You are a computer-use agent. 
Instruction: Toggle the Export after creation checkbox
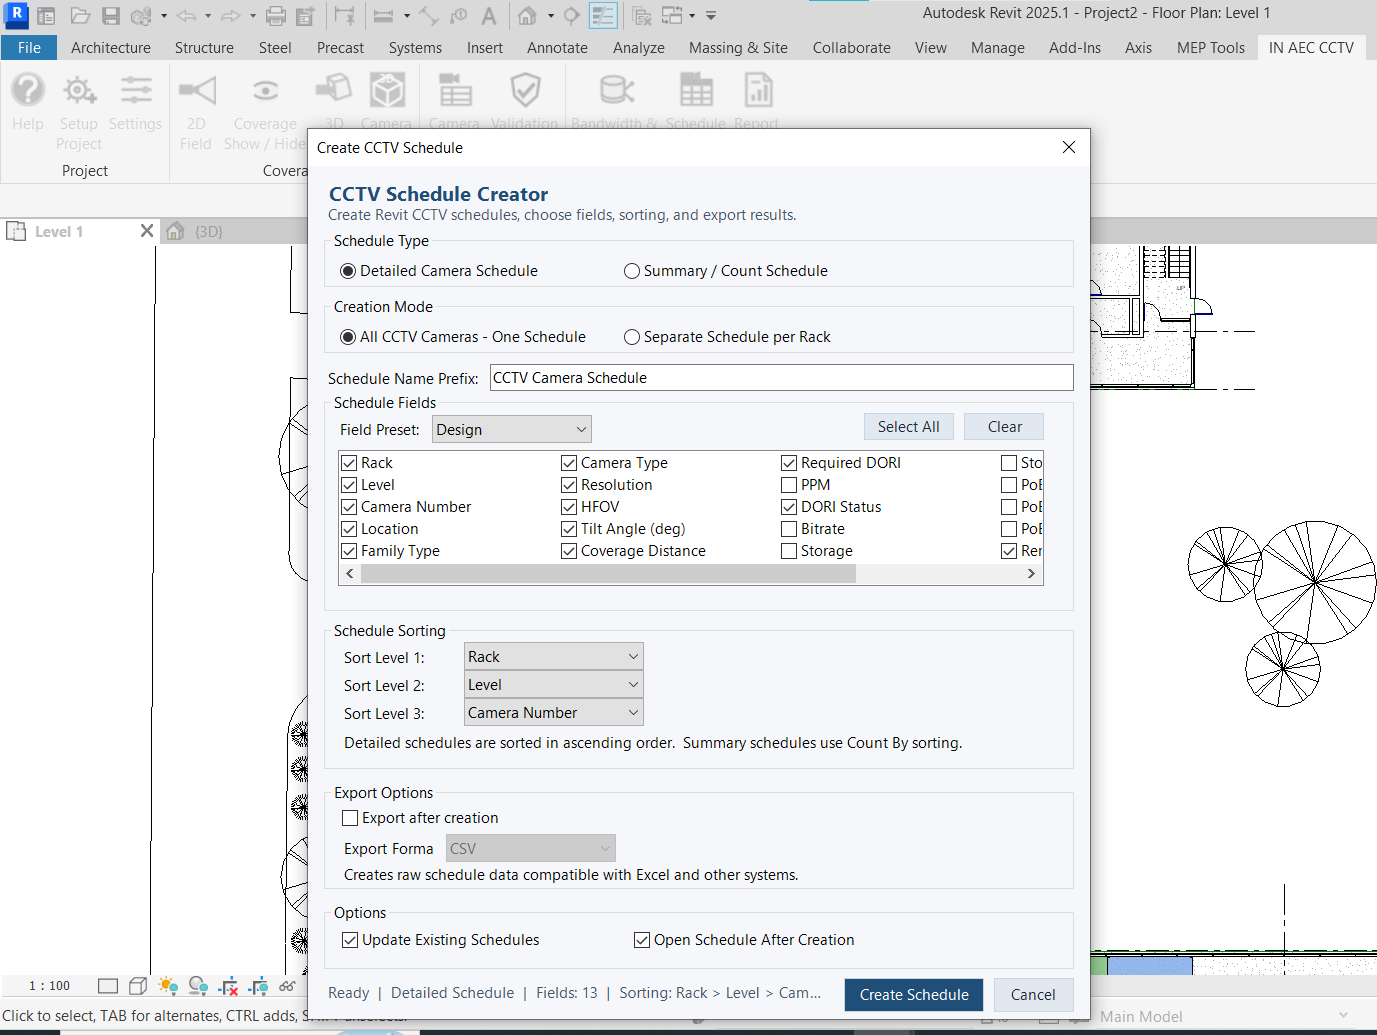click(x=350, y=818)
